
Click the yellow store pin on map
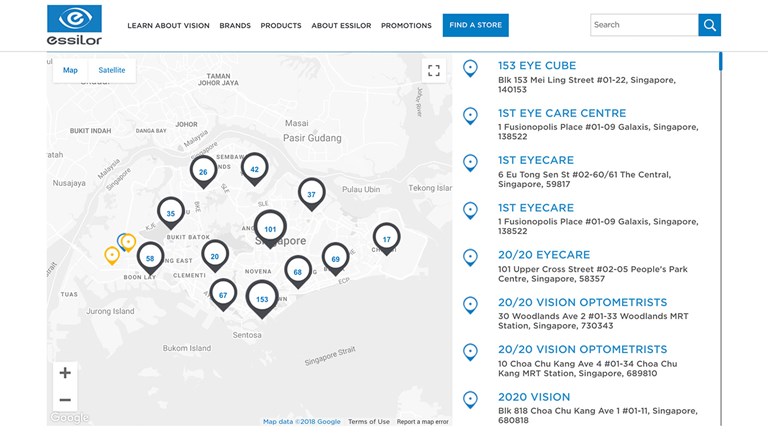point(112,255)
